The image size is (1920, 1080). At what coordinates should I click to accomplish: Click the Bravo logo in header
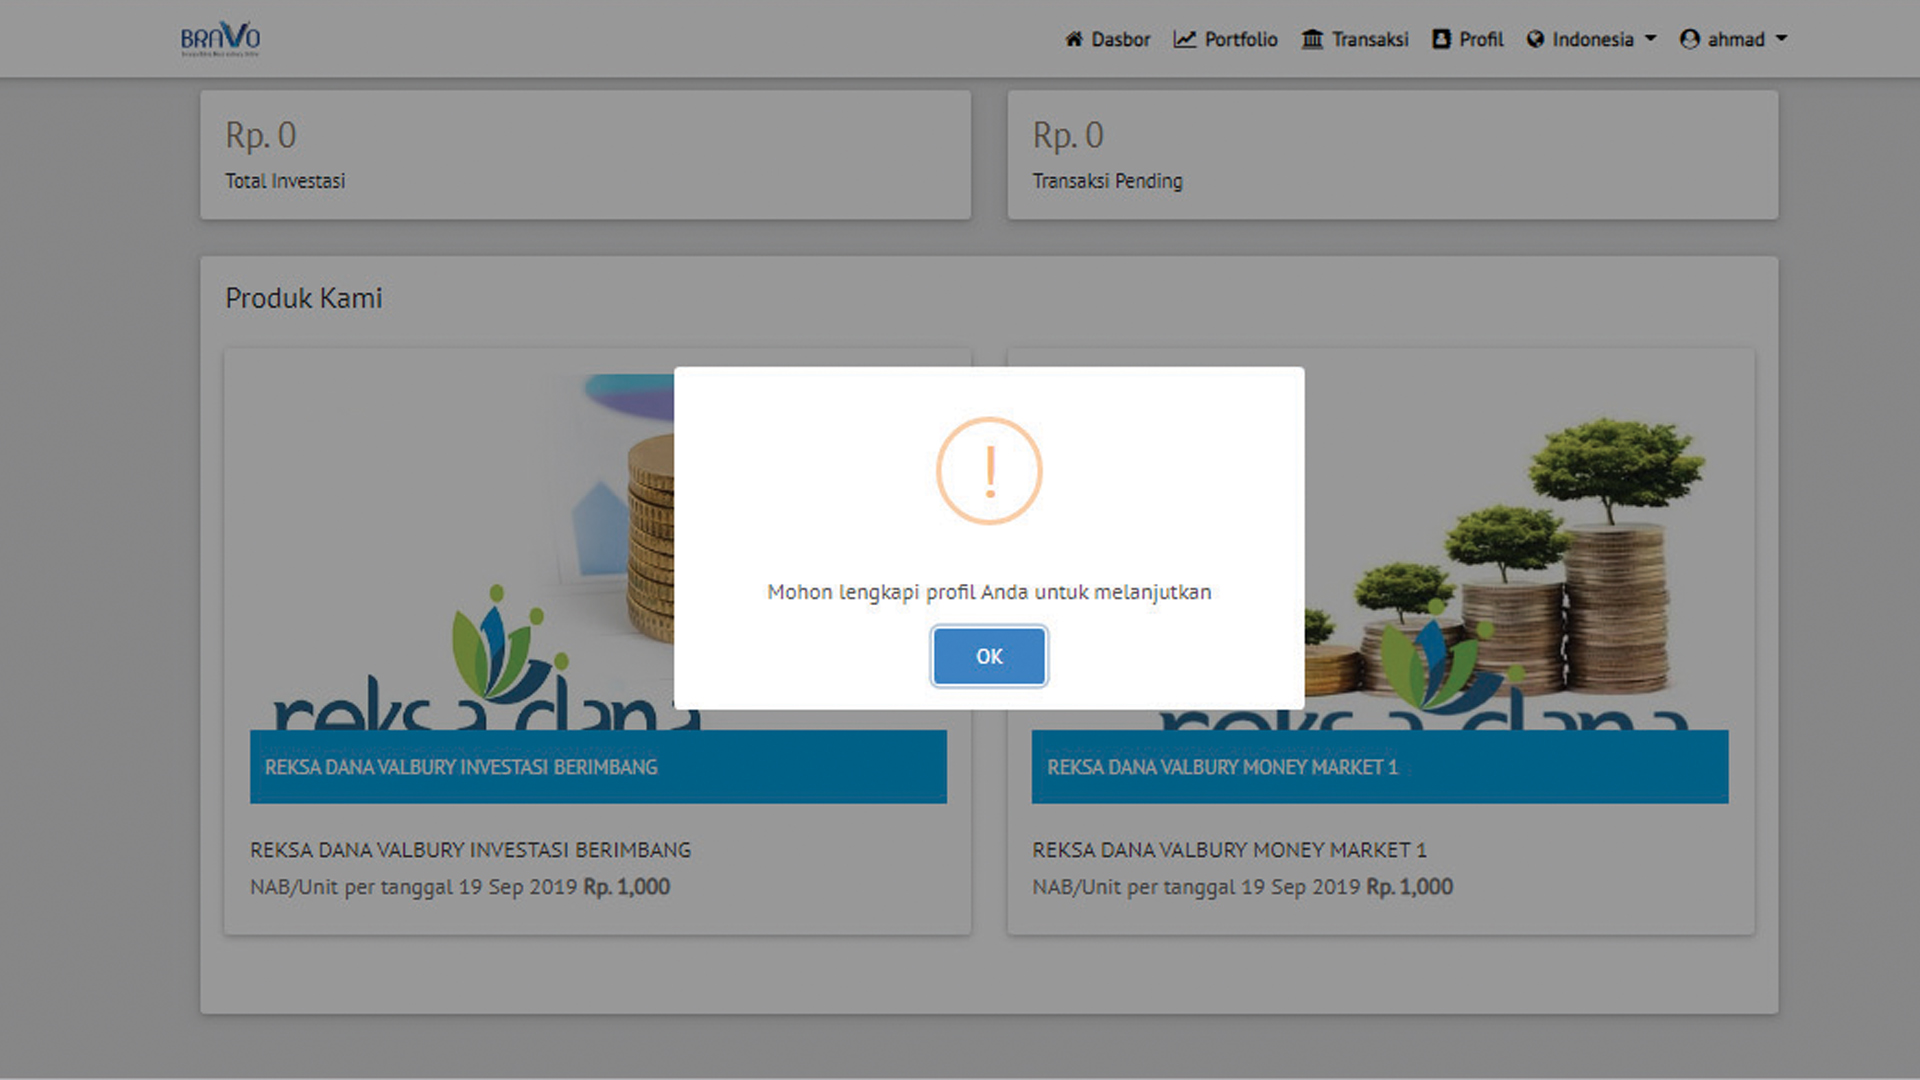(x=220, y=39)
